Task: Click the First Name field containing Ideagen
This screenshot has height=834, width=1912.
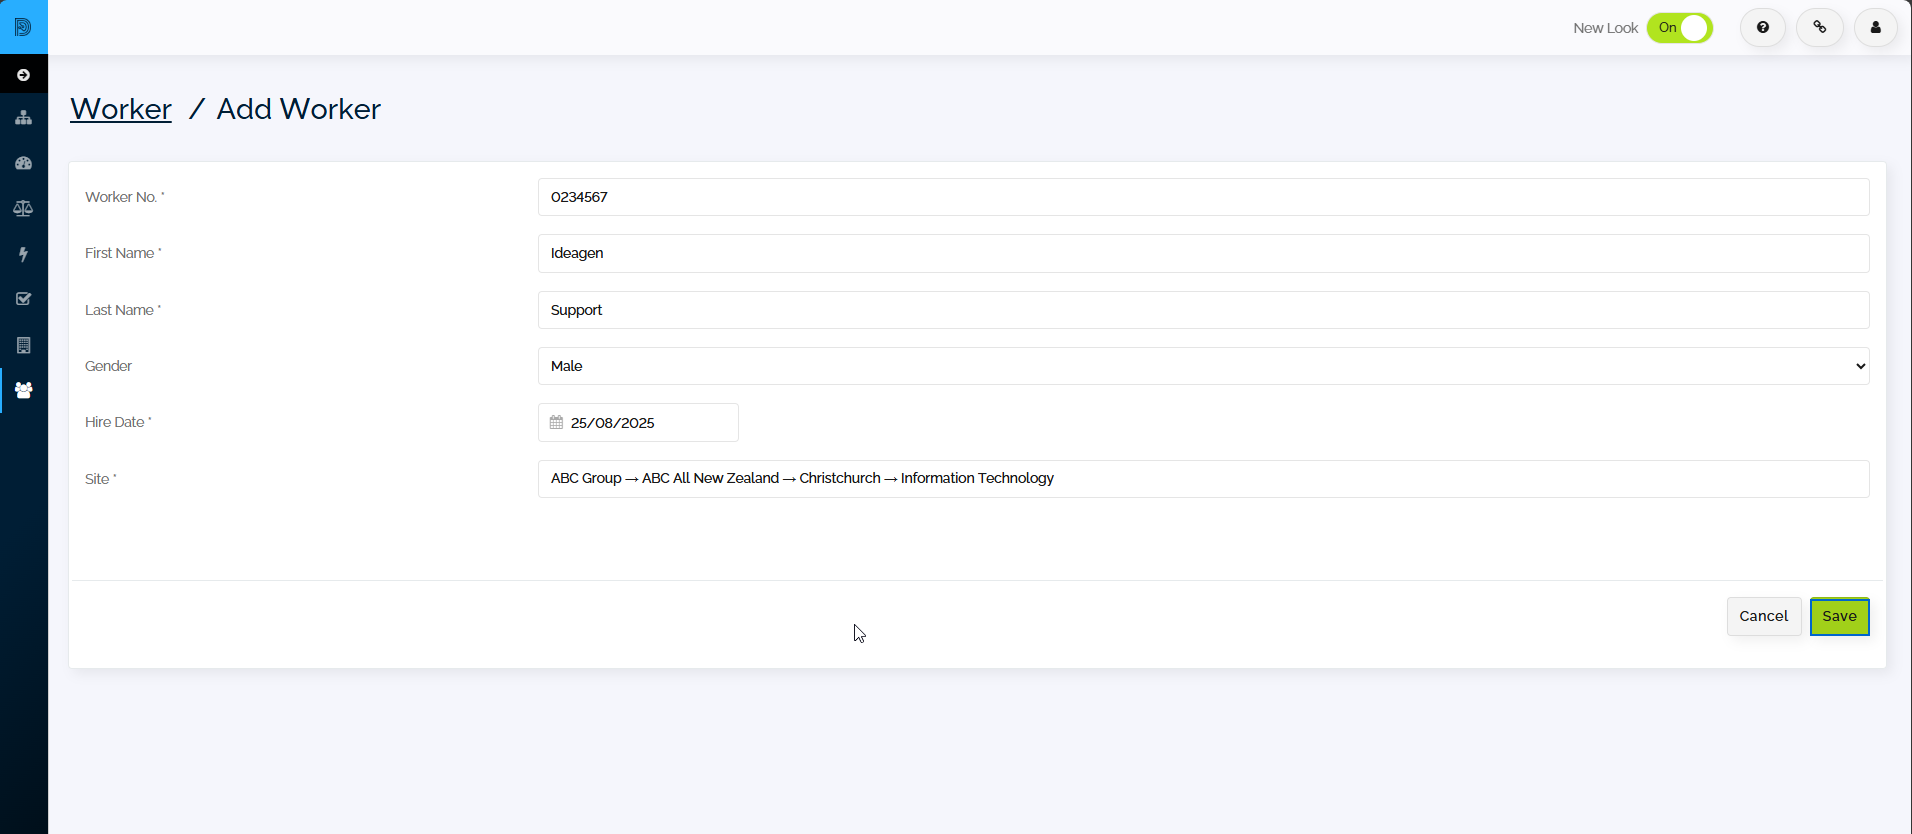Action: click(1203, 253)
